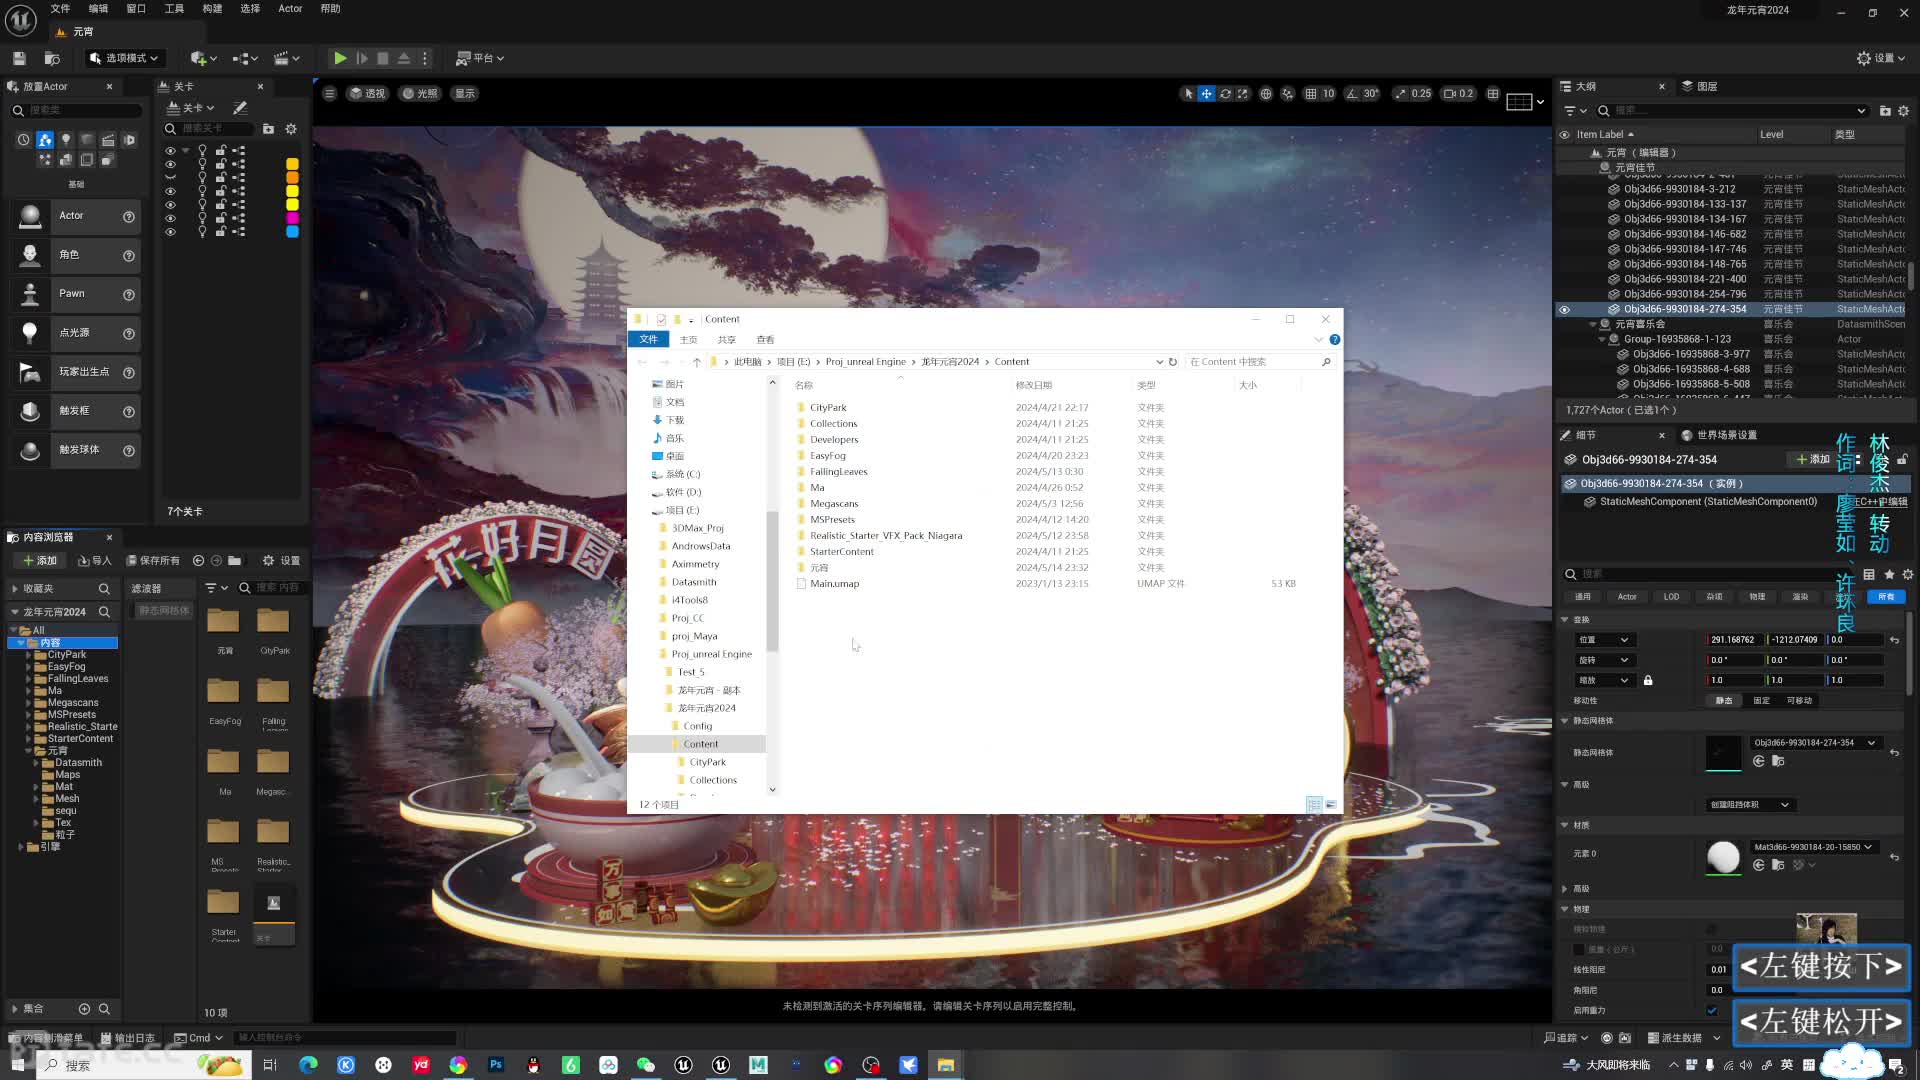This screenshot has width=1920, height=1080.
Task: Click the magenta level color swatch
Action: click(292, 218)
